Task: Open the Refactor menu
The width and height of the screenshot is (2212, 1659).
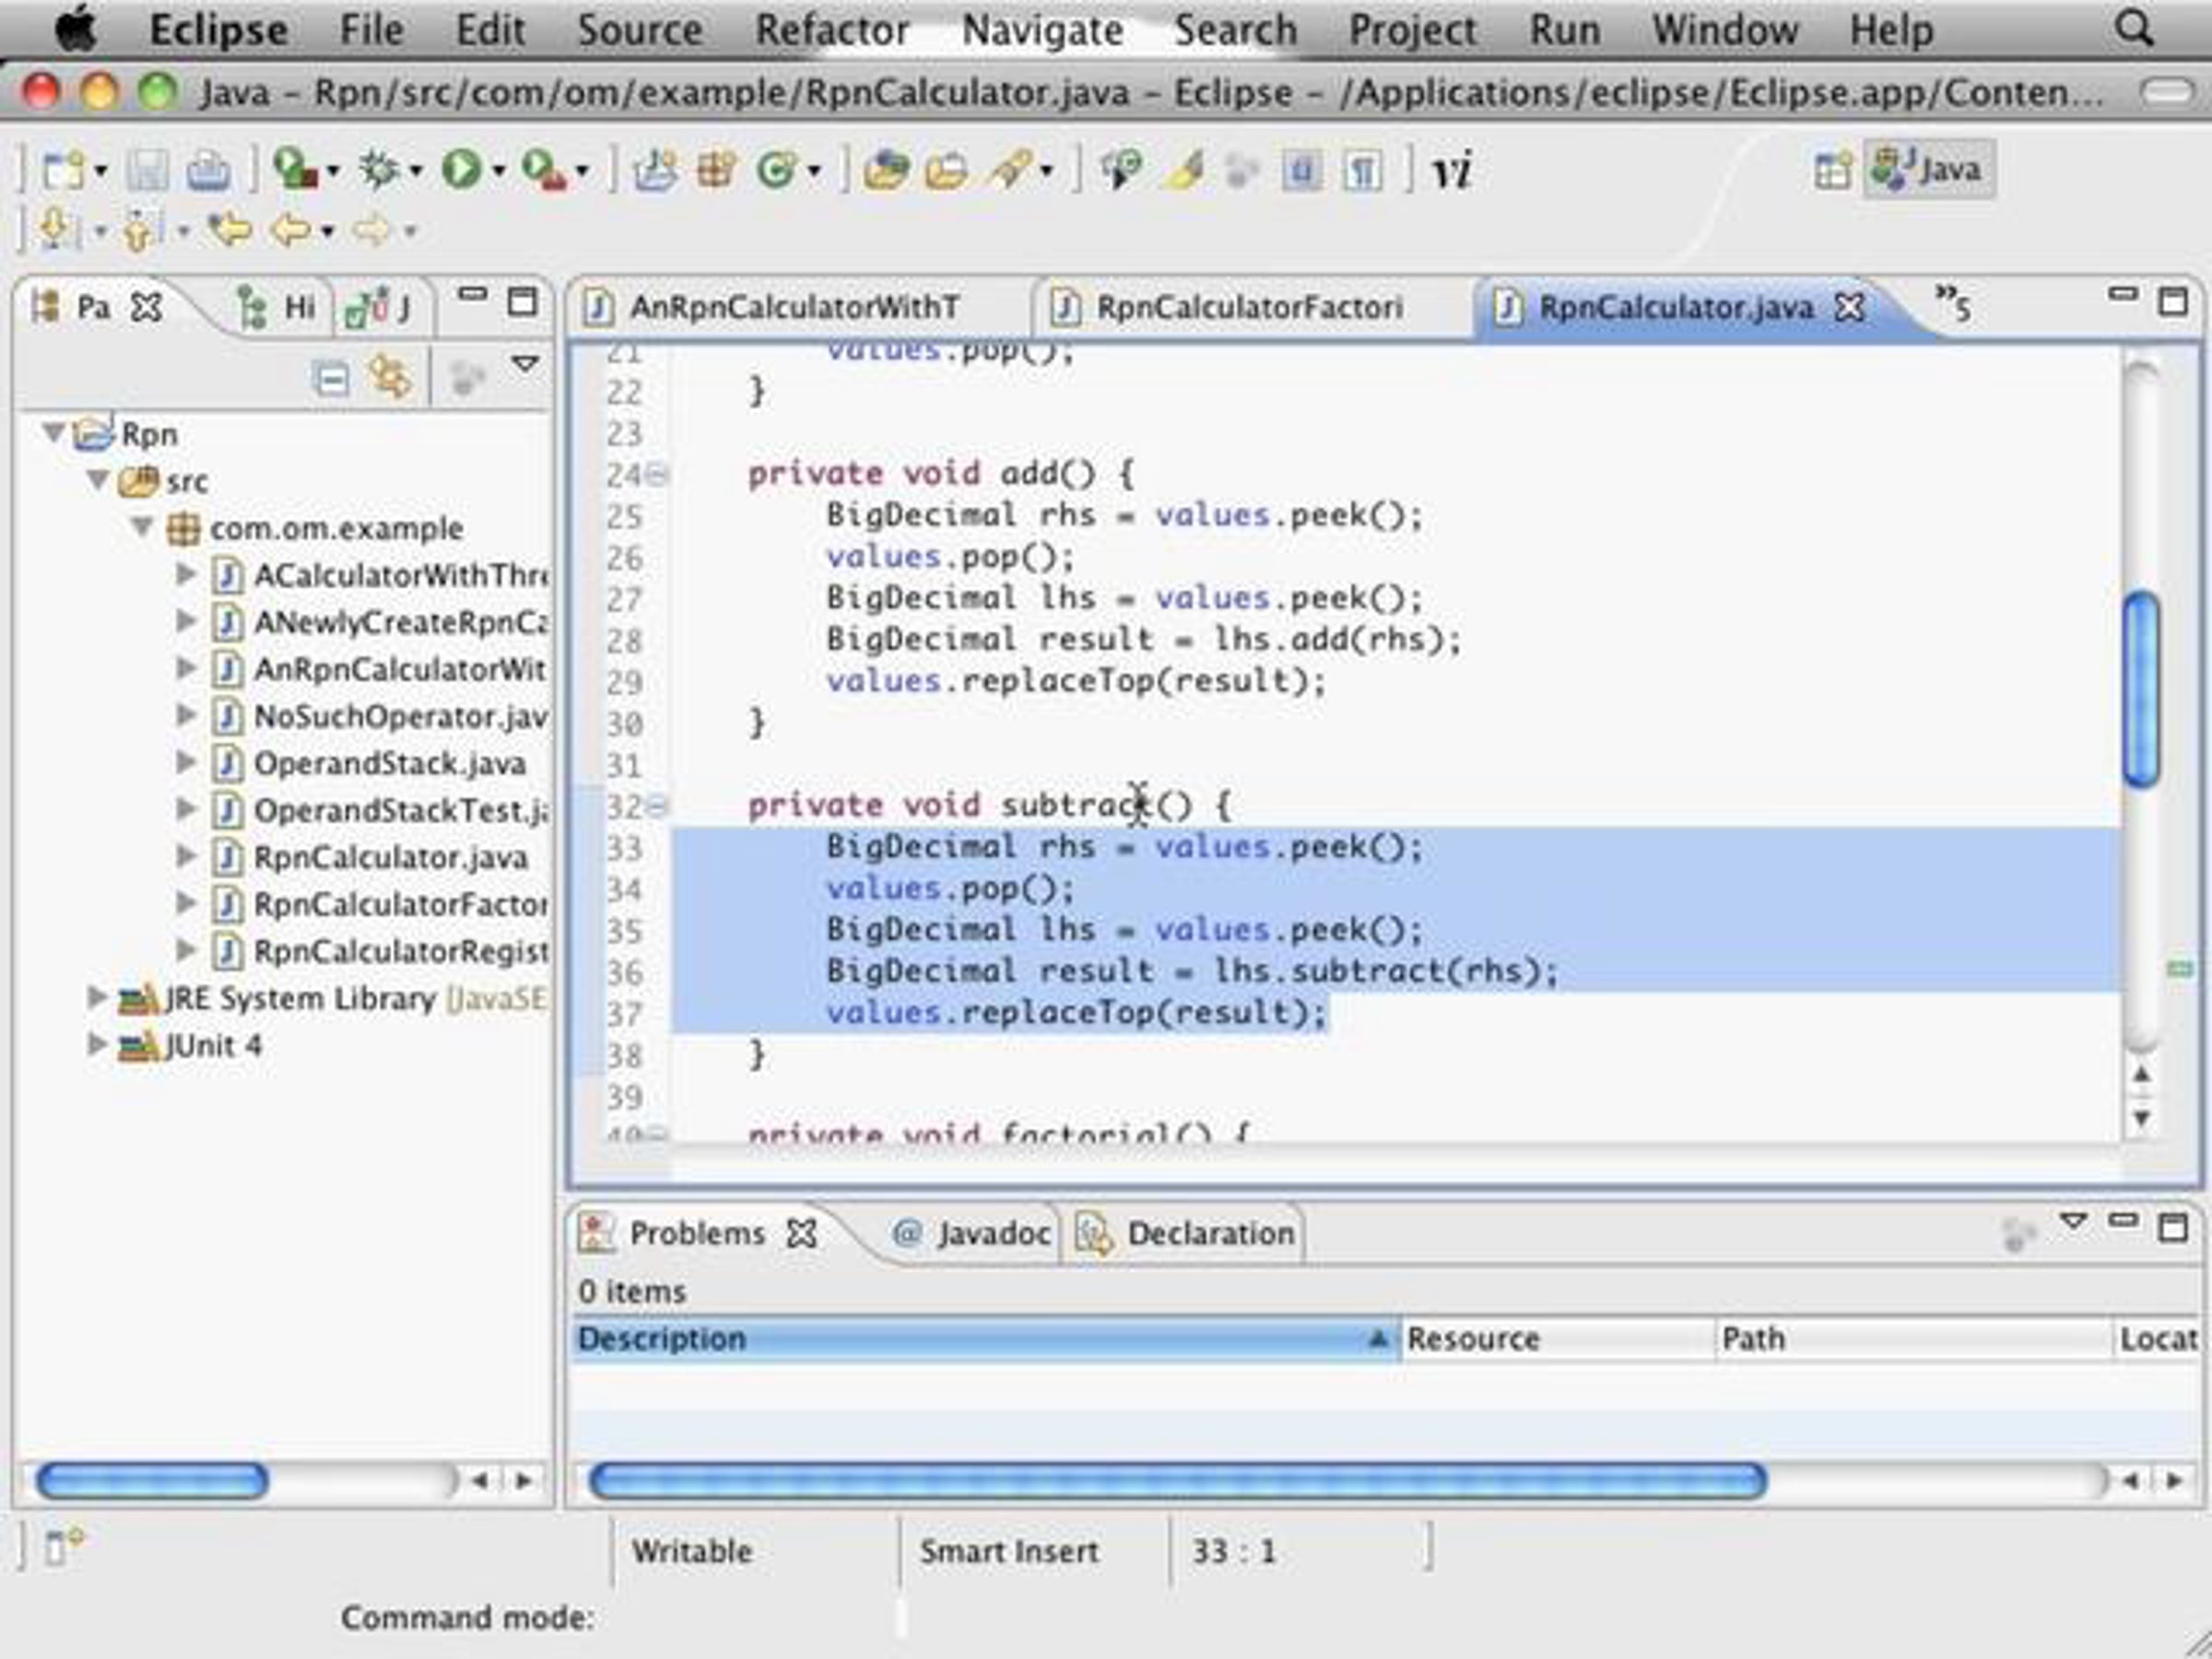Action: (832, 30)
